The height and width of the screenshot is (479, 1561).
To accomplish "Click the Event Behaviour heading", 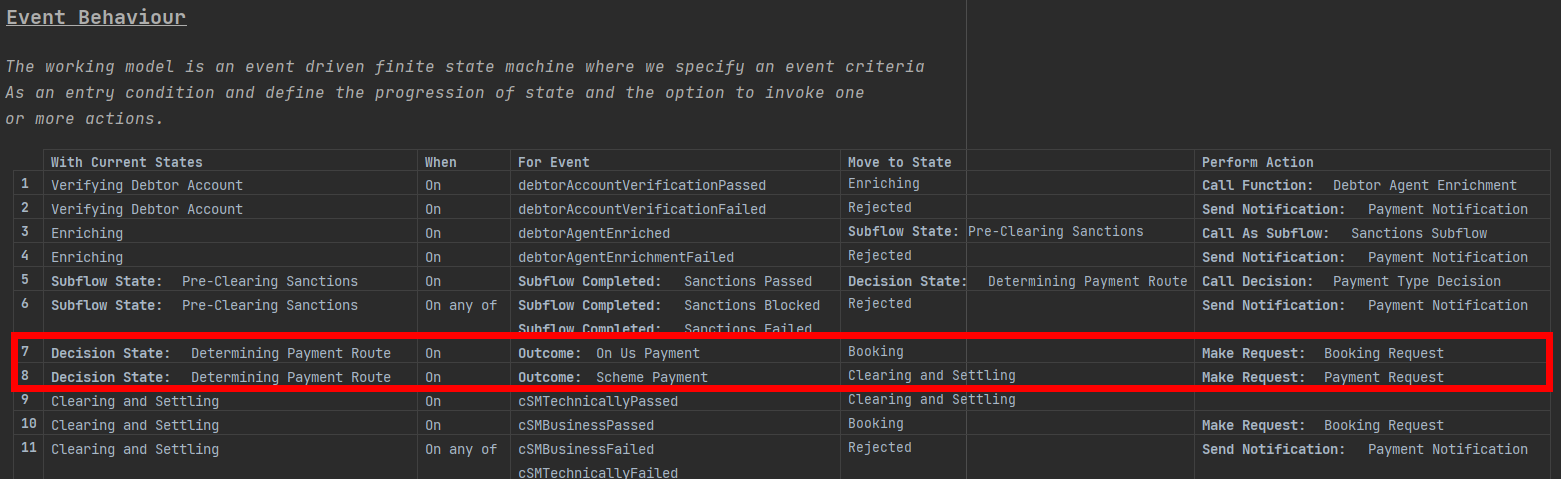I will click(96, 18).
